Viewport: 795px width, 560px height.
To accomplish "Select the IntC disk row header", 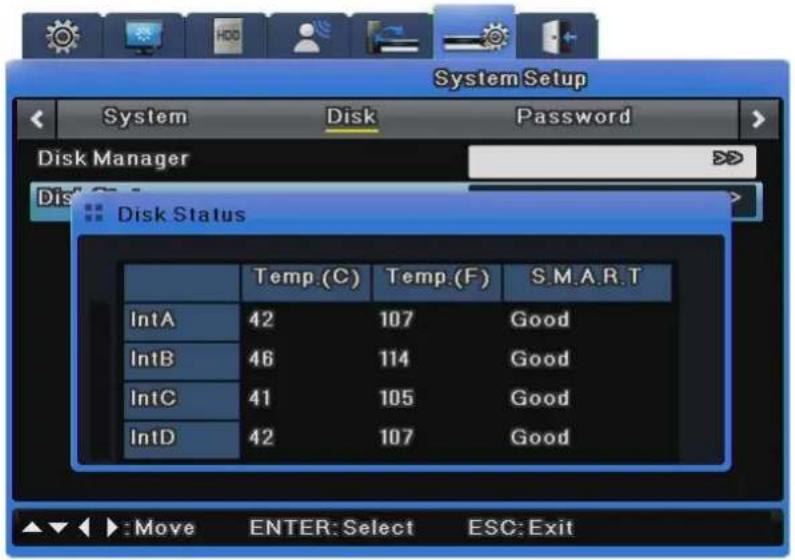I will coord(182,400).
